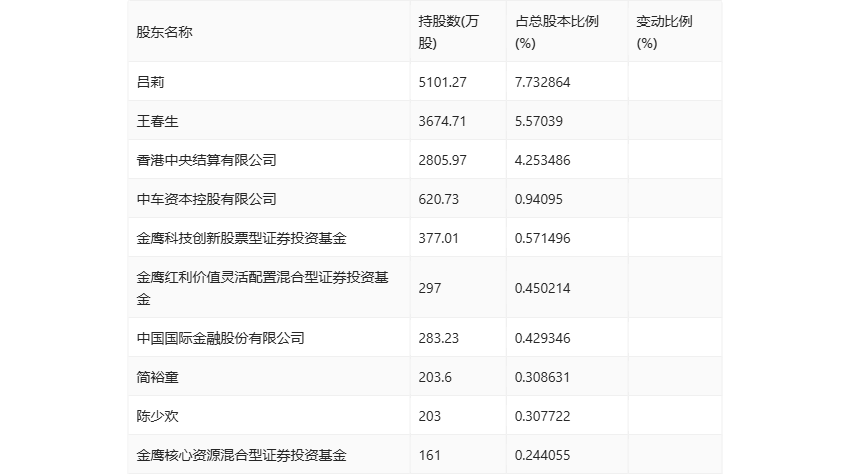Select shareholder name 陈少欢
This screenshot has height=474, width=850.
tap(157, 416)
